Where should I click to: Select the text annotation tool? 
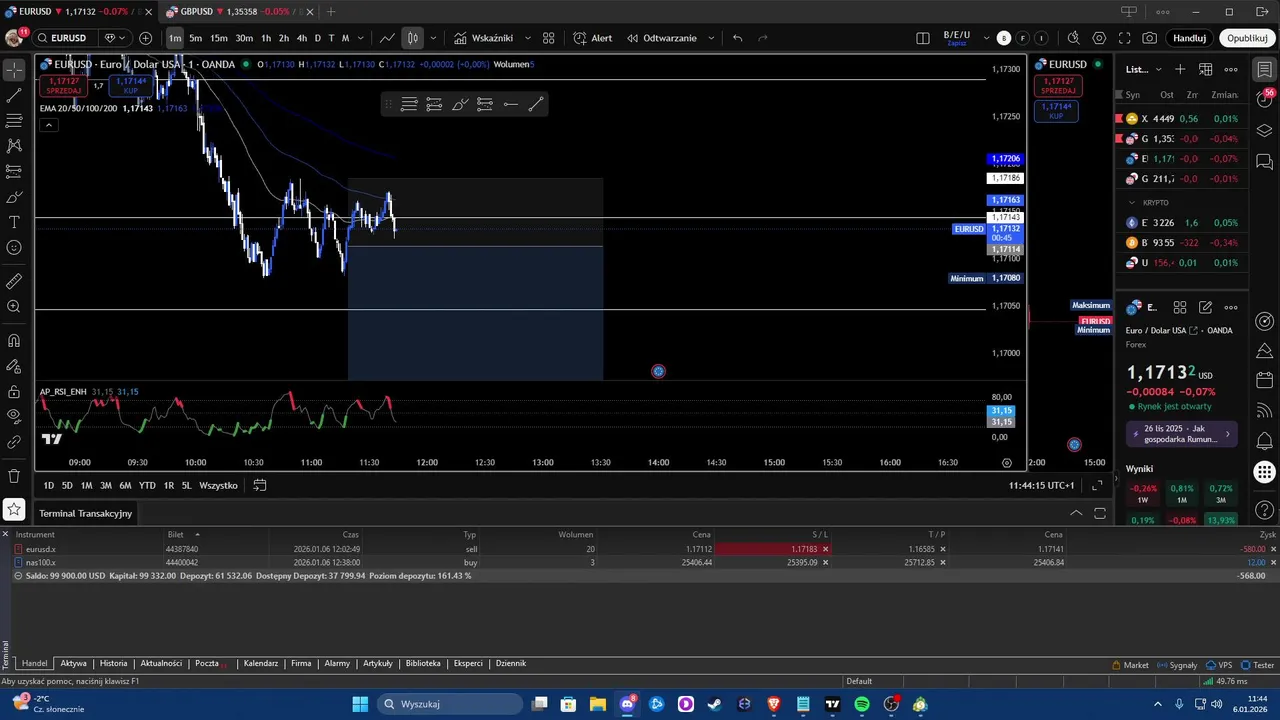click(x=14, y=222)
